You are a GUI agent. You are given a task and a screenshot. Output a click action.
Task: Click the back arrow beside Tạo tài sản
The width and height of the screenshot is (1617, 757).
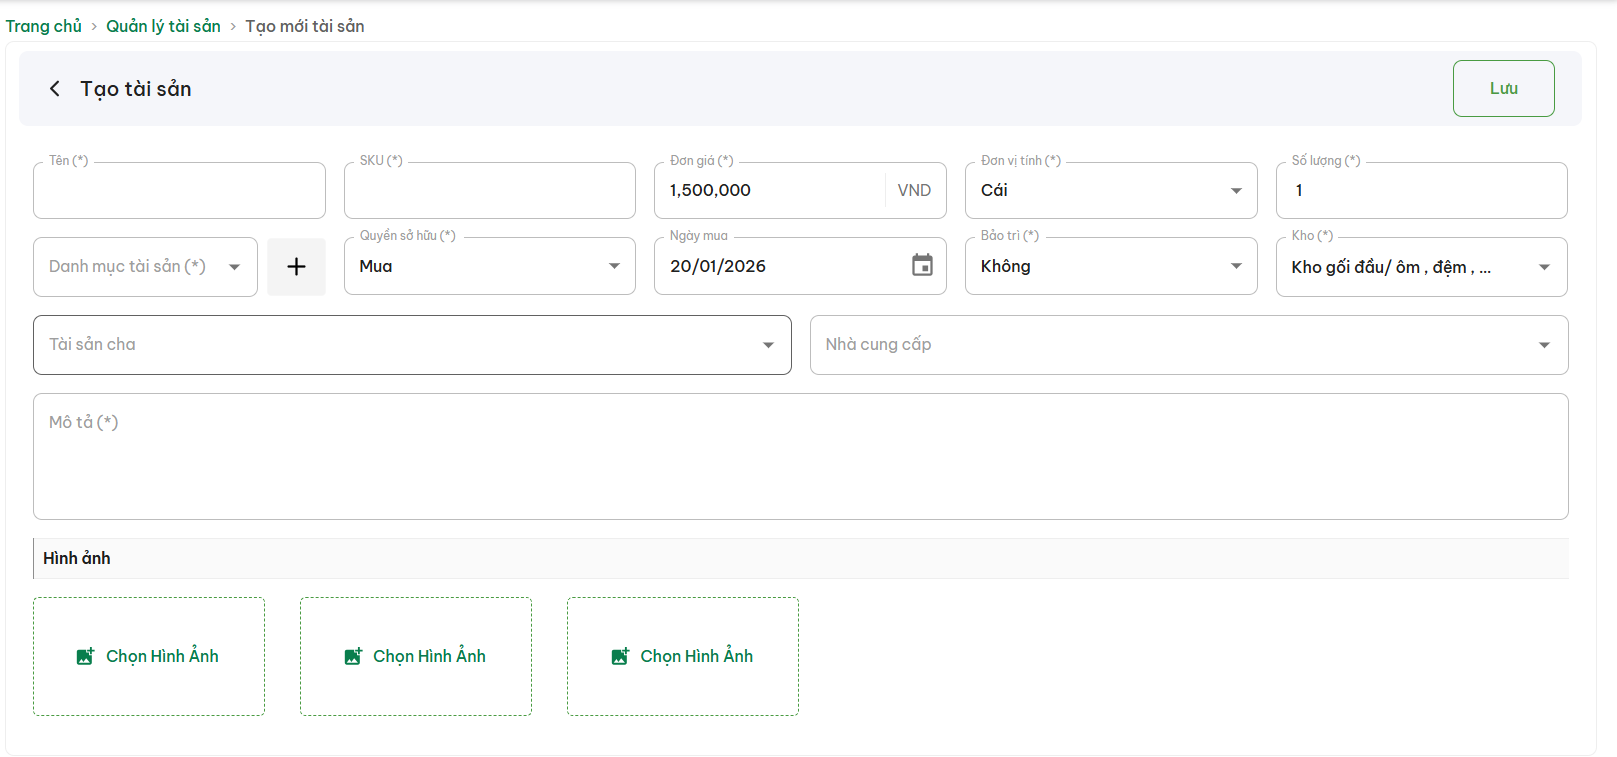click(55, 89)
